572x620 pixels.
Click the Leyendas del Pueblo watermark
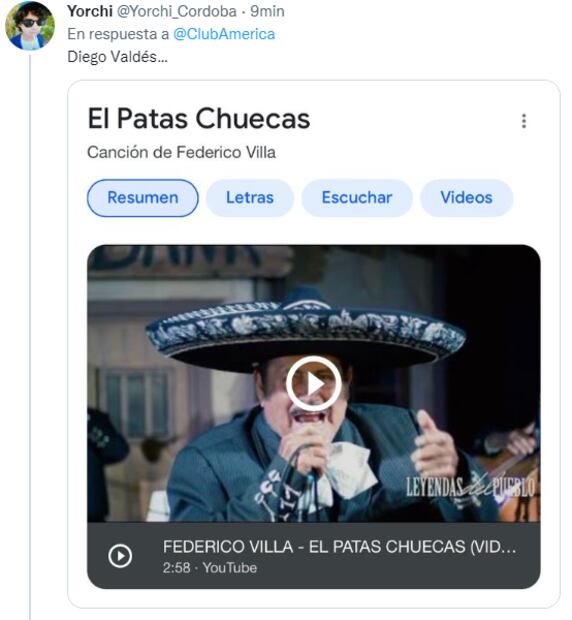coord(470,487)
